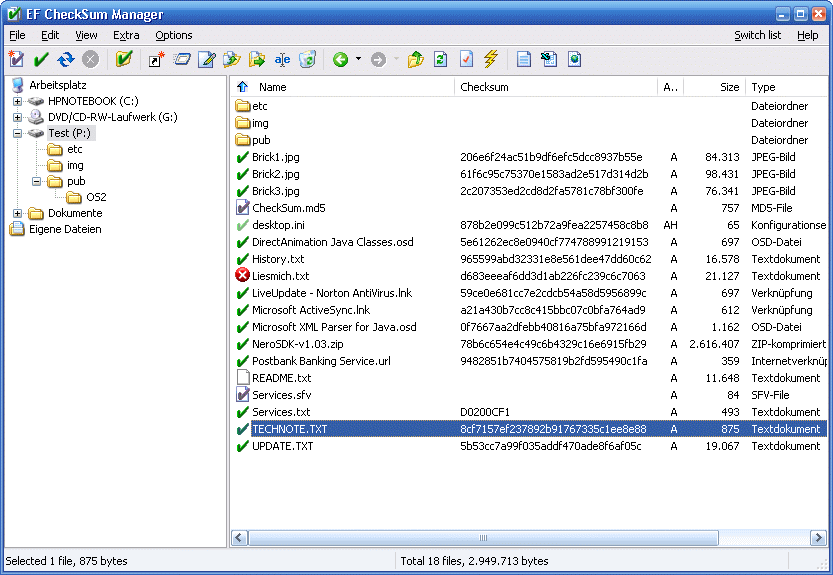
Task: Collapse the Test (P:) drive node
Action: coord(18,133)
